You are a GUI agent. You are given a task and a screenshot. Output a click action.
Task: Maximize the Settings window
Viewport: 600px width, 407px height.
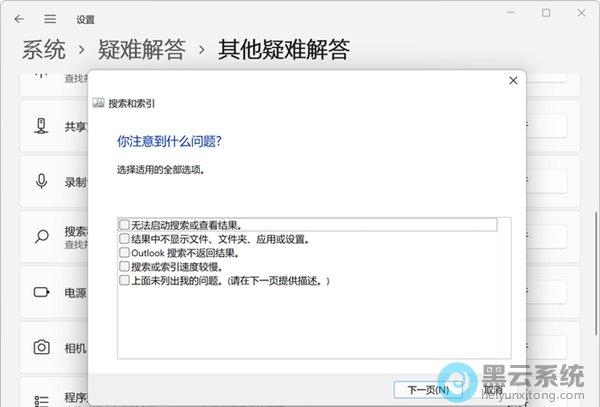point(546,13)
